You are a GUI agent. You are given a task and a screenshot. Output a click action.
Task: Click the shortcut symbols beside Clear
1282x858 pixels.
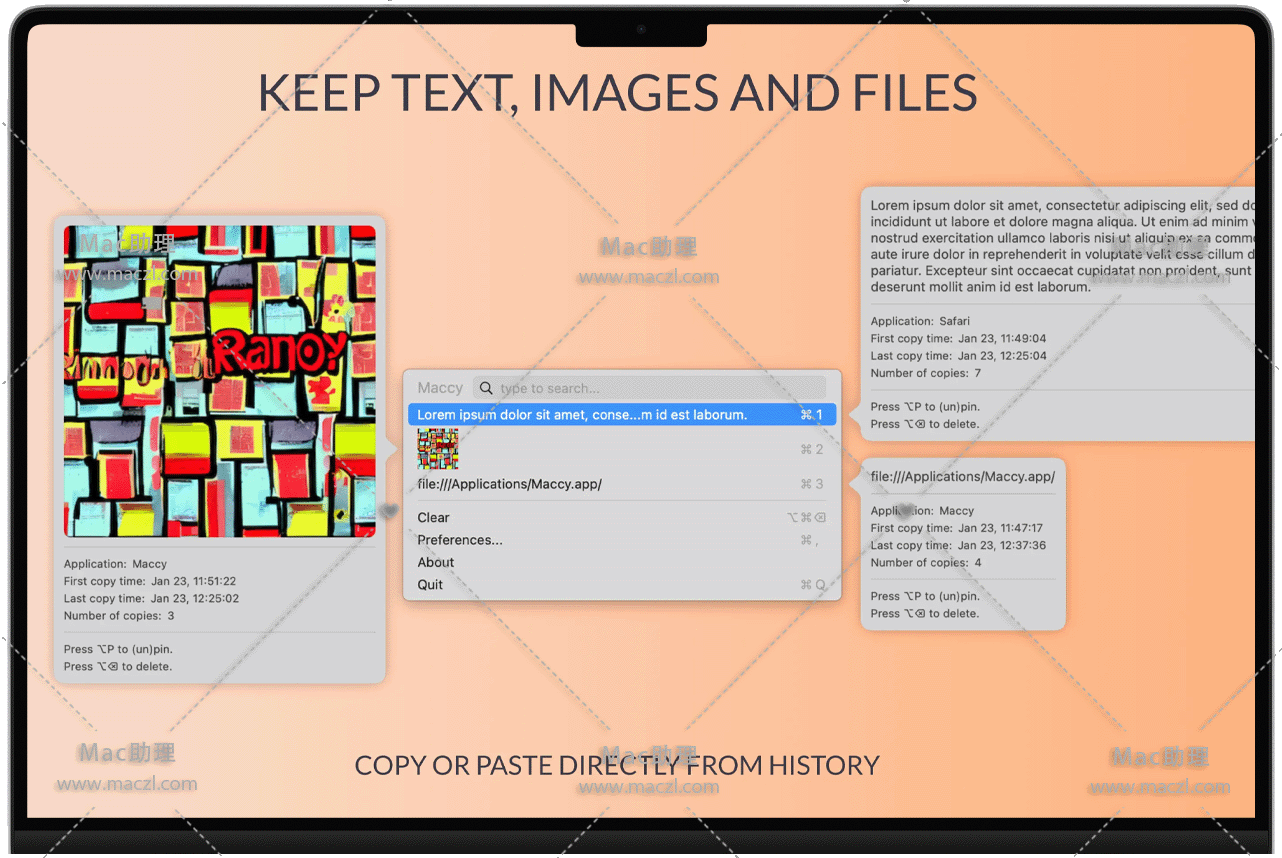[x=806, y=517]
